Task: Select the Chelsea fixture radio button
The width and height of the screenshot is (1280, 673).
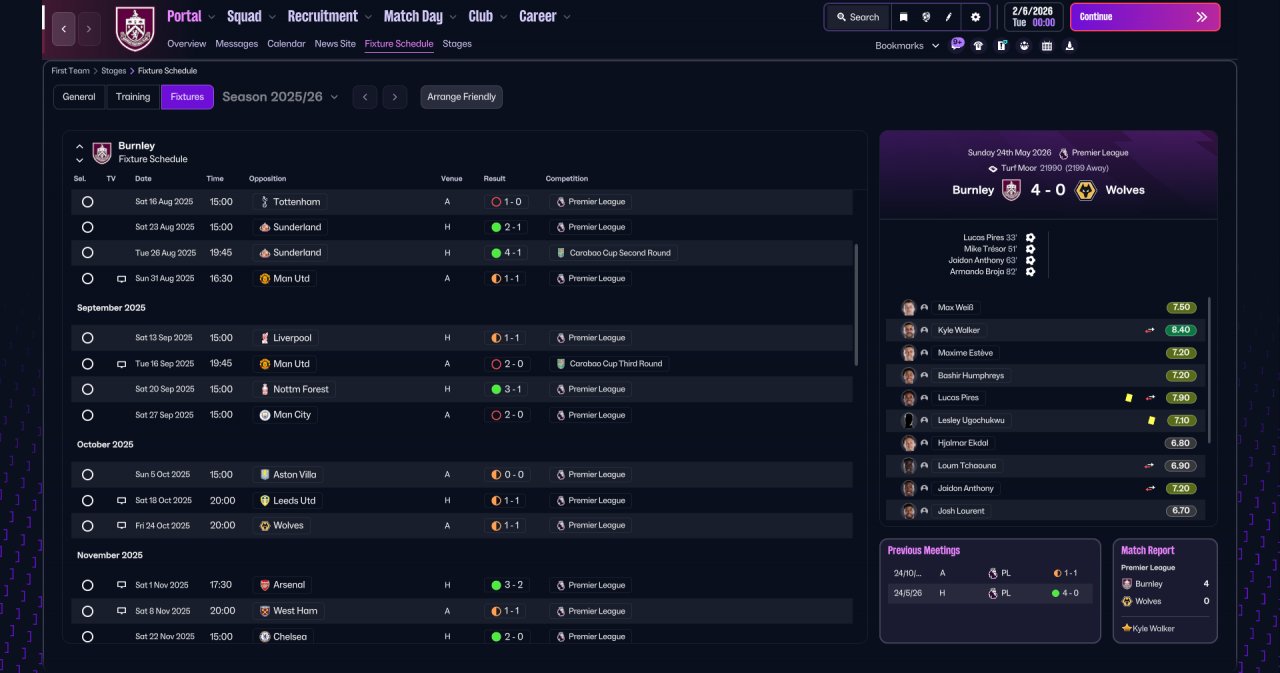Action: pyautogui.click(x=88, y=636)
